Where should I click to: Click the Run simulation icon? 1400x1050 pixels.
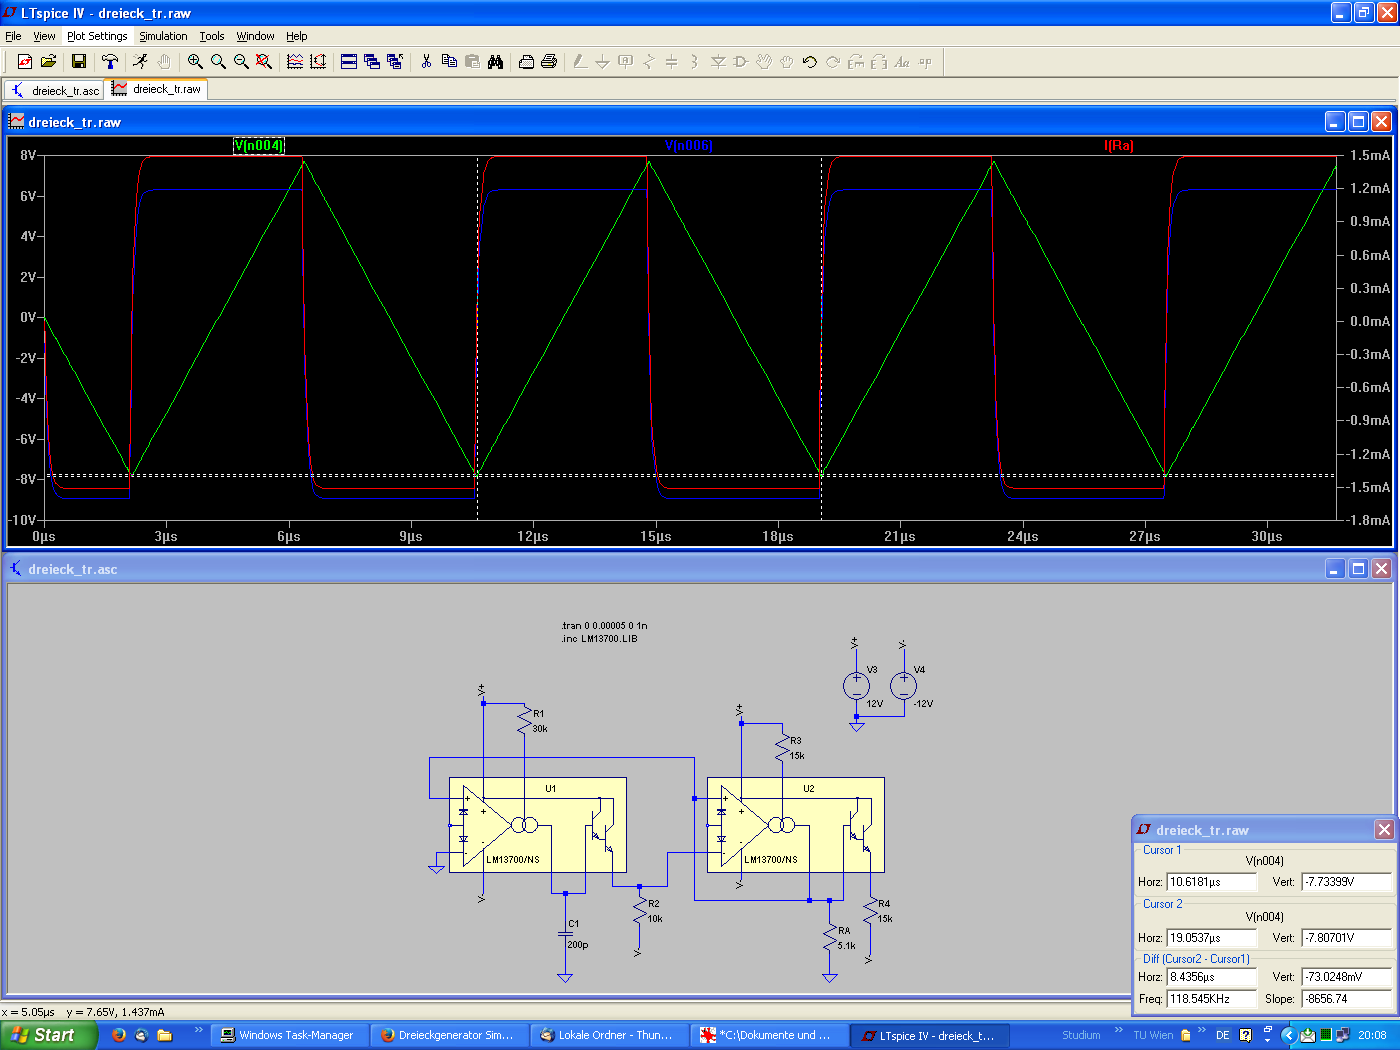140,62
